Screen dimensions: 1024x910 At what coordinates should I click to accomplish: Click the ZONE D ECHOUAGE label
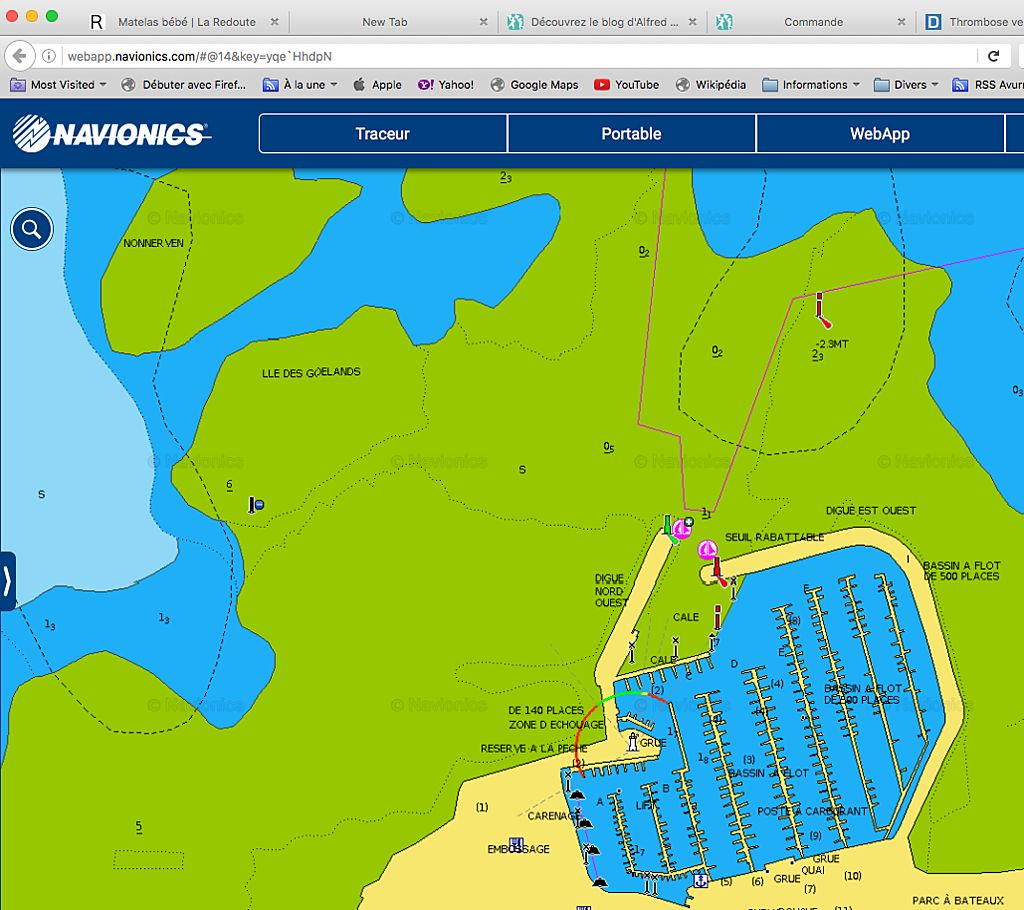point(556,724)
